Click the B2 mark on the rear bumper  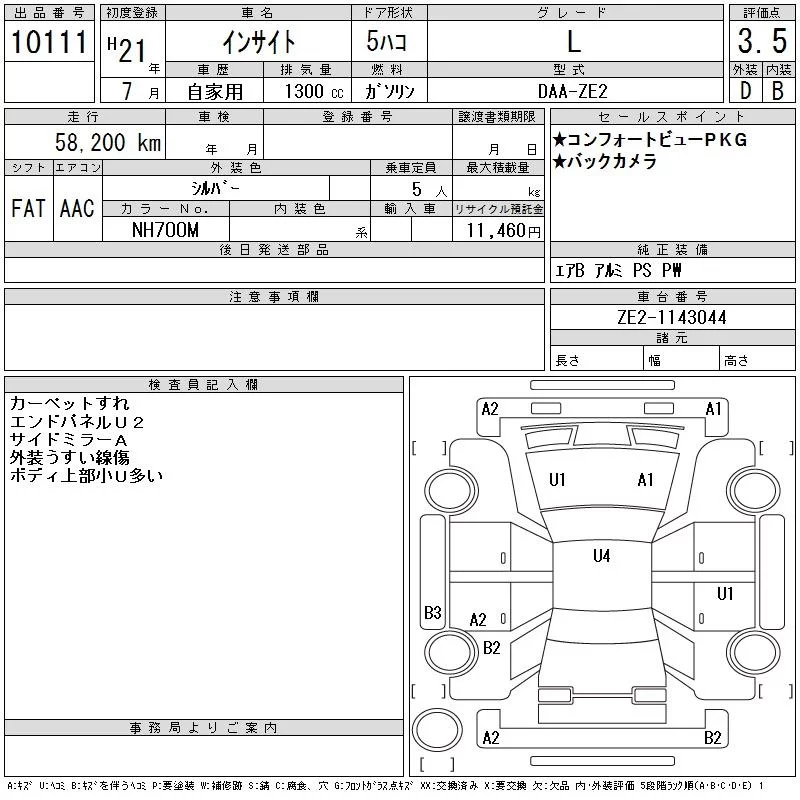coord(712,738)
